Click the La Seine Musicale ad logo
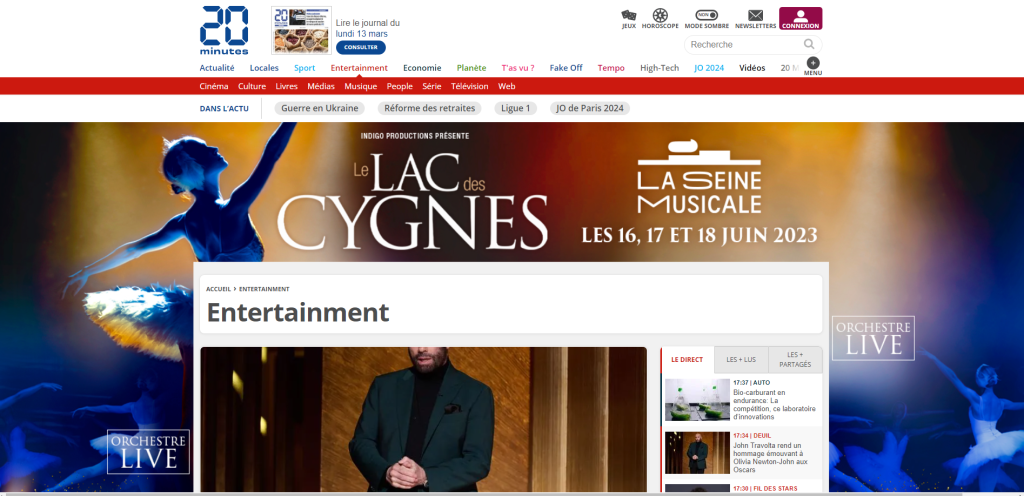 [699, 178]
